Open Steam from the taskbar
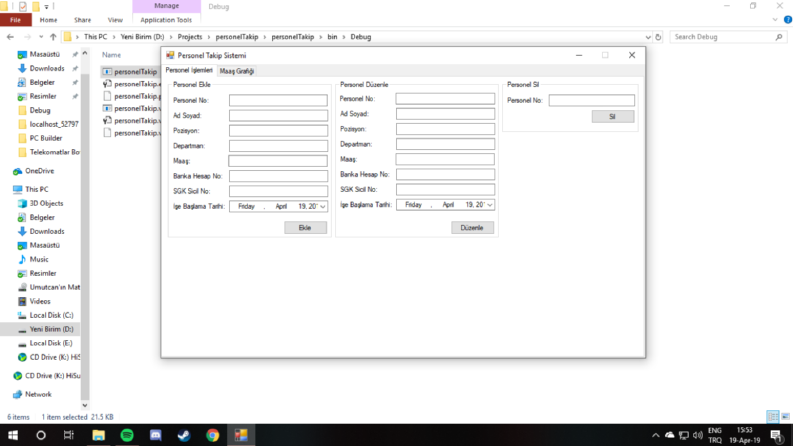Screen dimensions: 793x446 pos(184,435)
